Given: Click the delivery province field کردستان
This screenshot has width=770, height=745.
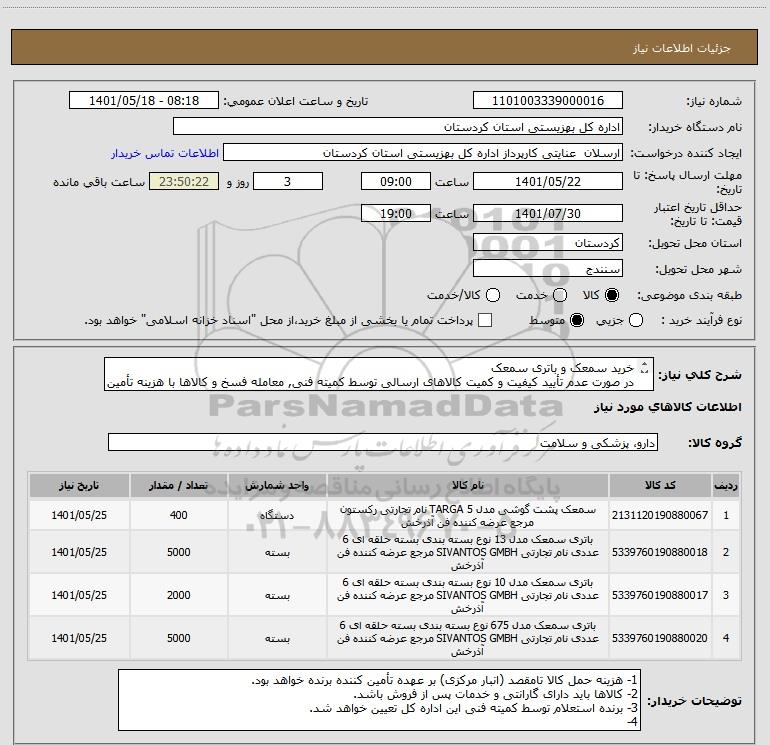Looking at the screenshot, I should 548,243.
